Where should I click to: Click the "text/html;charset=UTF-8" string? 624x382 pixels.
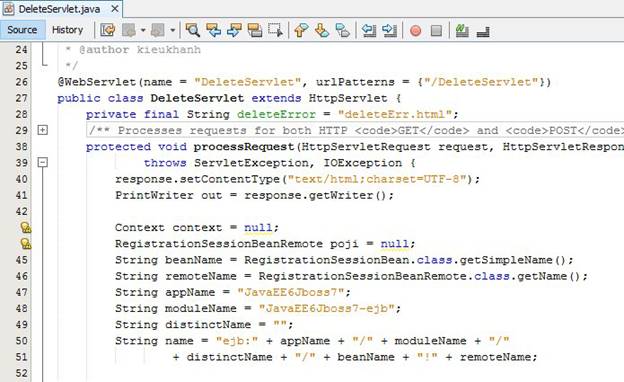pos(377,179)
